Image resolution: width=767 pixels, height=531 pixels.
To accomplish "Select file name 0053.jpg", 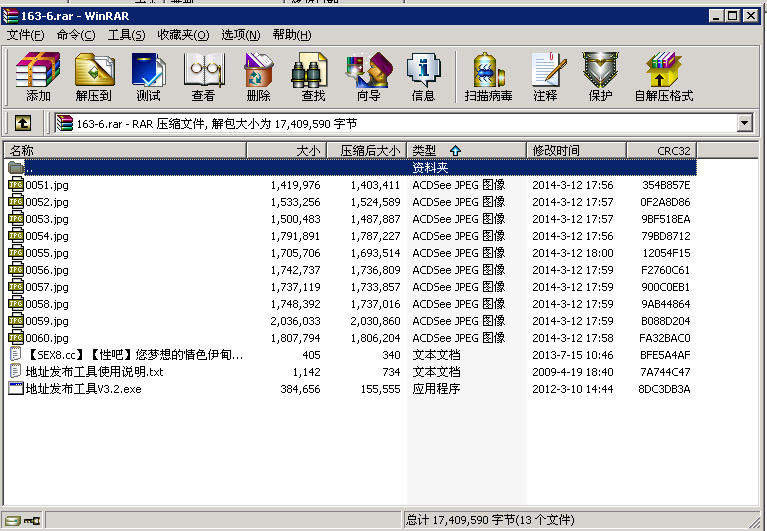I will click(x=47, y=219).
